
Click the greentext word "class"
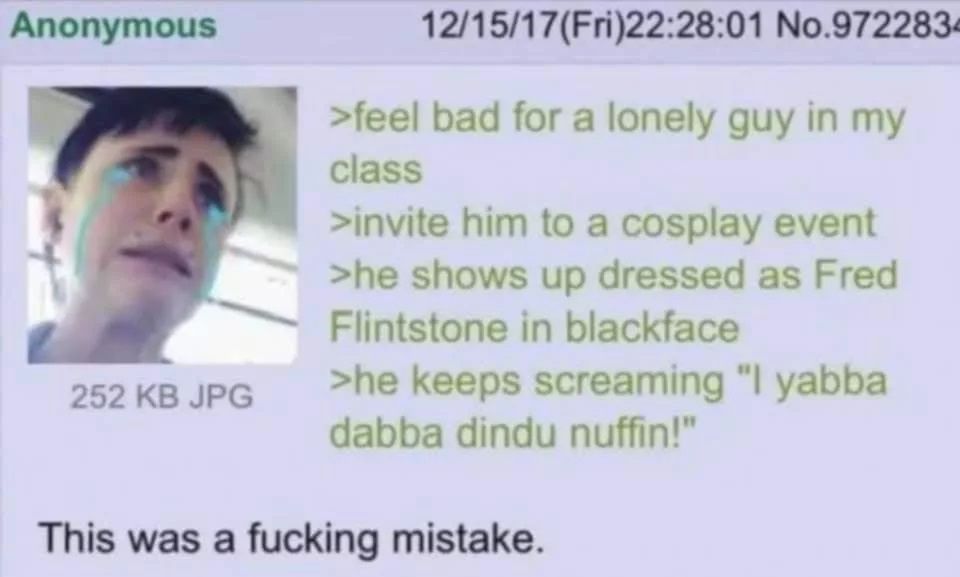point(376,170)
